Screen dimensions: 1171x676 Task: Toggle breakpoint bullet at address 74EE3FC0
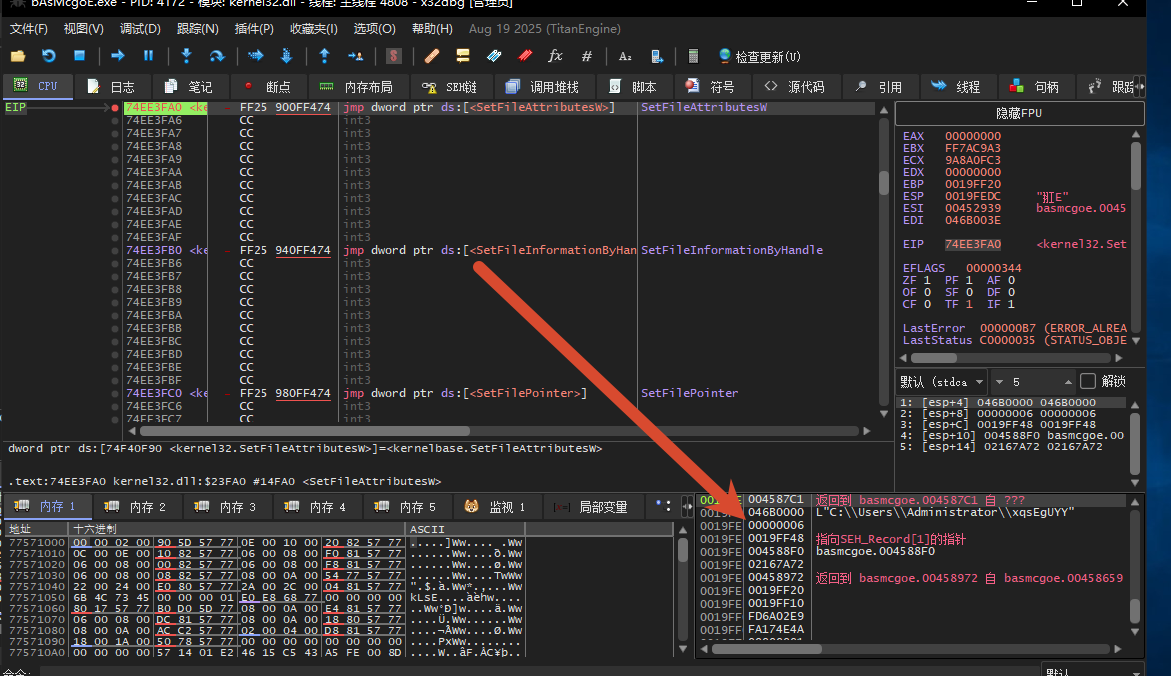pyautogui.click(x=114, y=393)
